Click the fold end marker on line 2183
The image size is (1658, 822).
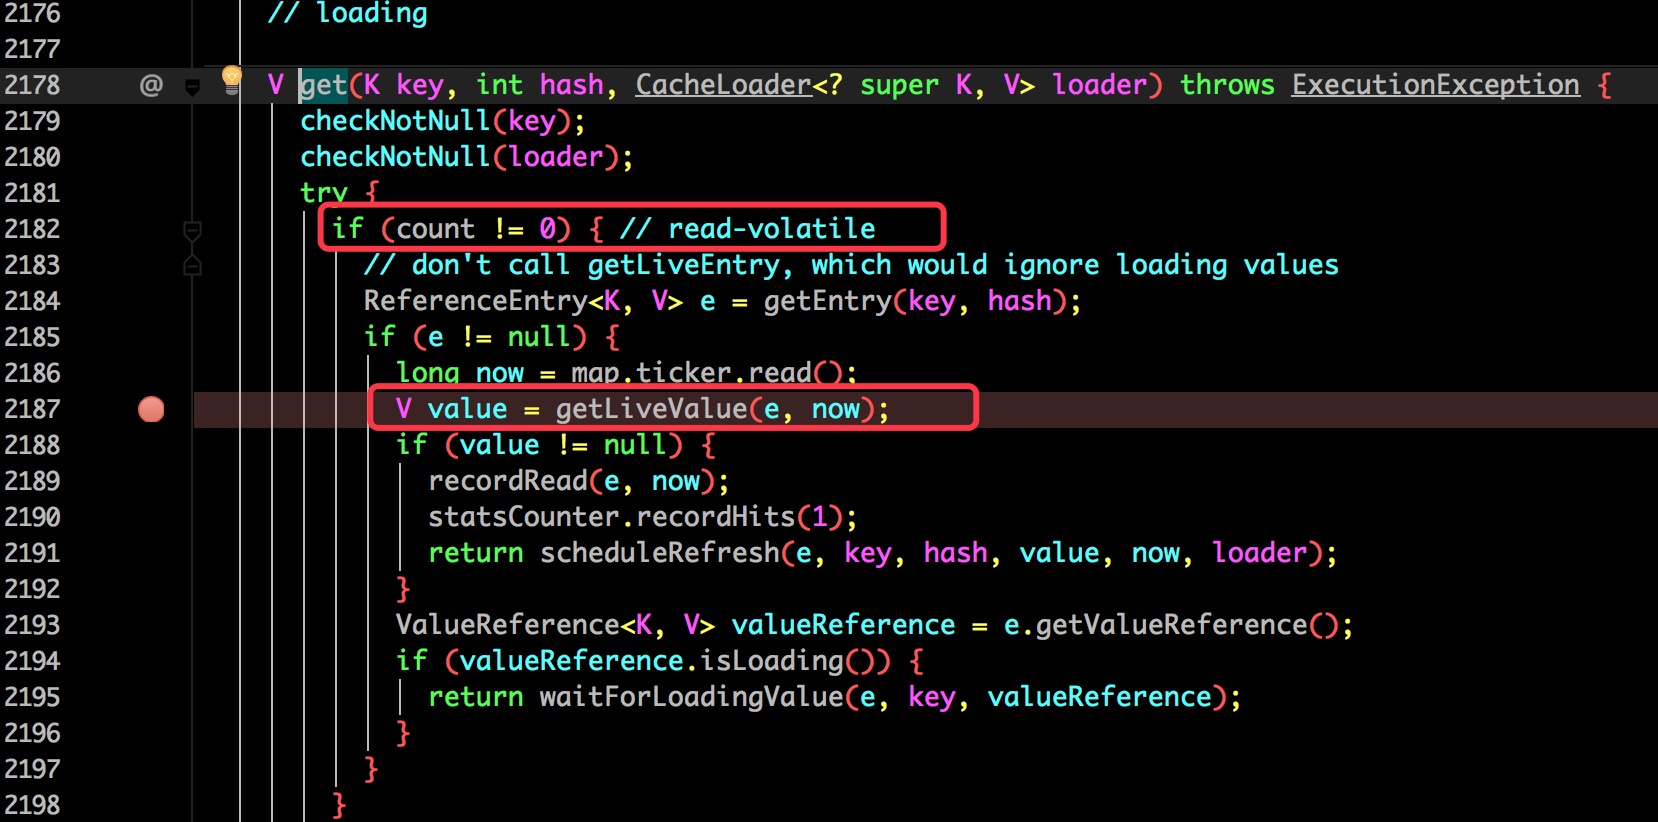[x=193, y=266]
